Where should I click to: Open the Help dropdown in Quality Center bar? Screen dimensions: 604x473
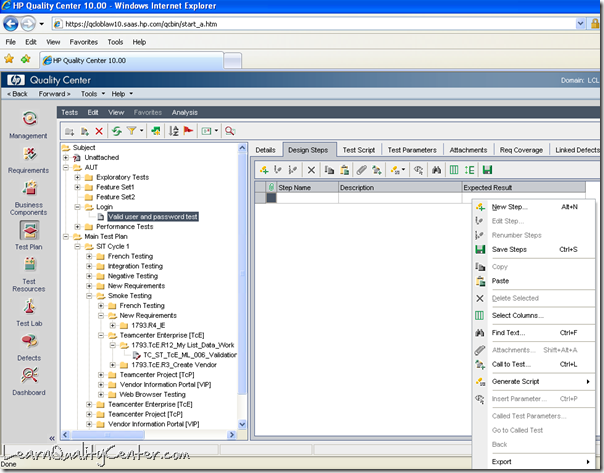[122, 94]
